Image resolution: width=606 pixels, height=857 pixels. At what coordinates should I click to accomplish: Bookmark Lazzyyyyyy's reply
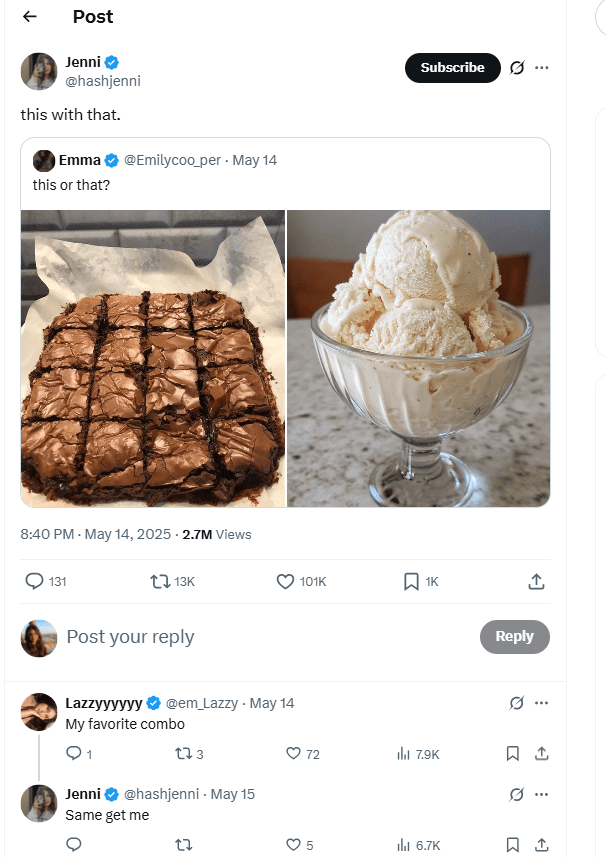point(513,754)
